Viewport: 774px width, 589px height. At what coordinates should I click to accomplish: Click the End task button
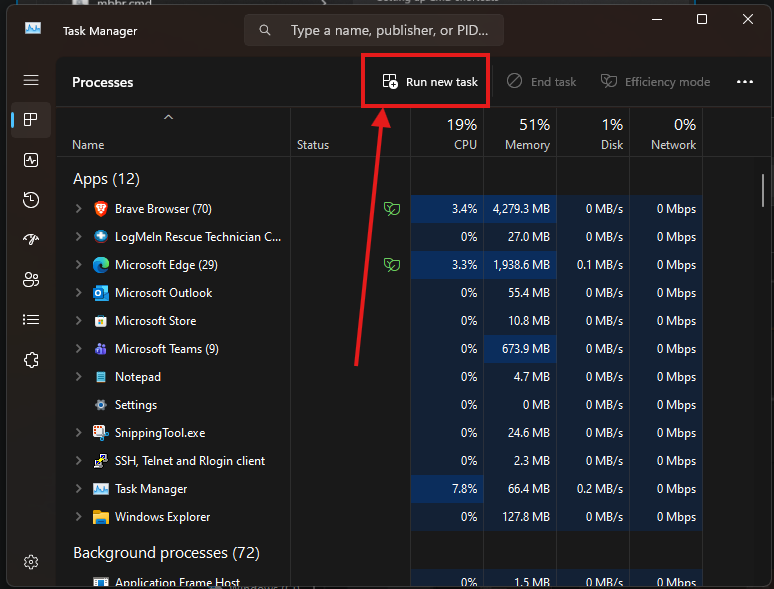click(x=542, y=81)
